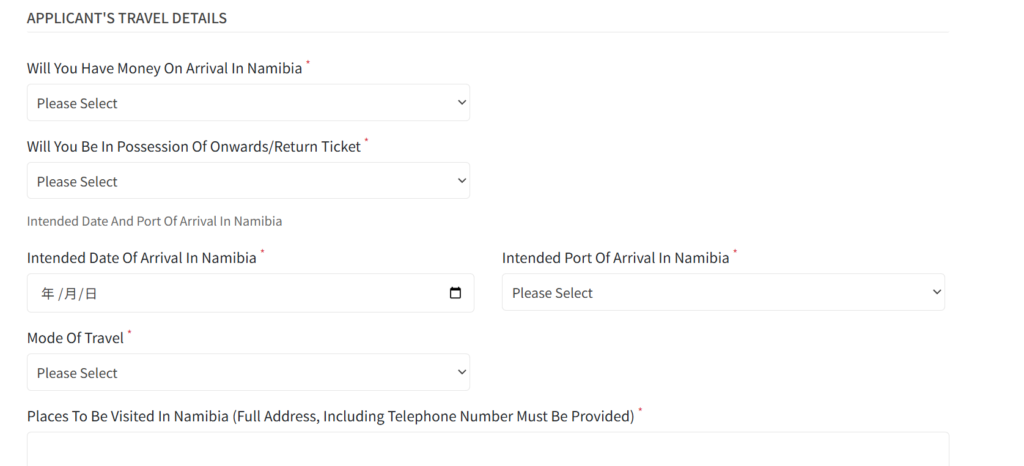Select the year (年) segment of arrival date
Image resolution: width=1024 pixels, height=466 pixels.
pos(47,294)
